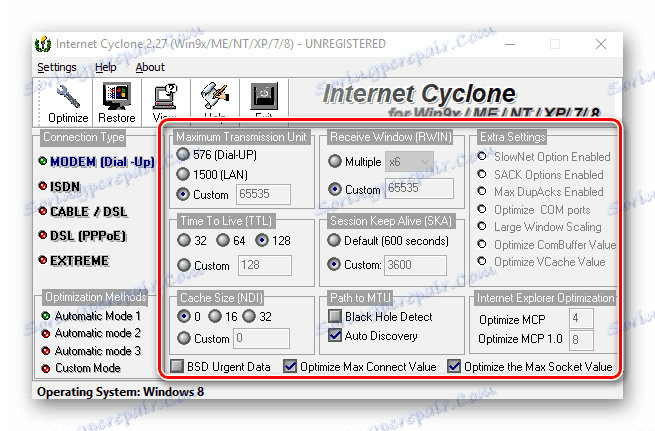The image size is (655, 431).
Task: Open the Help menu
Action: (106, 67)
